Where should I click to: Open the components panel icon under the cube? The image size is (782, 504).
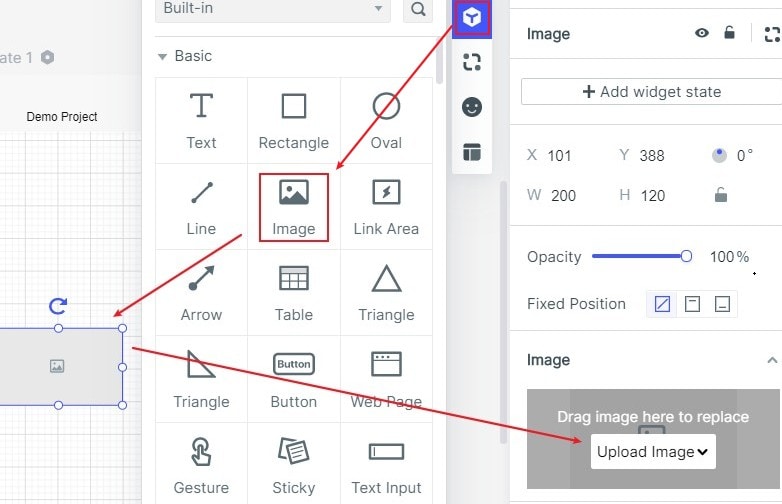(x=472, y=62)
